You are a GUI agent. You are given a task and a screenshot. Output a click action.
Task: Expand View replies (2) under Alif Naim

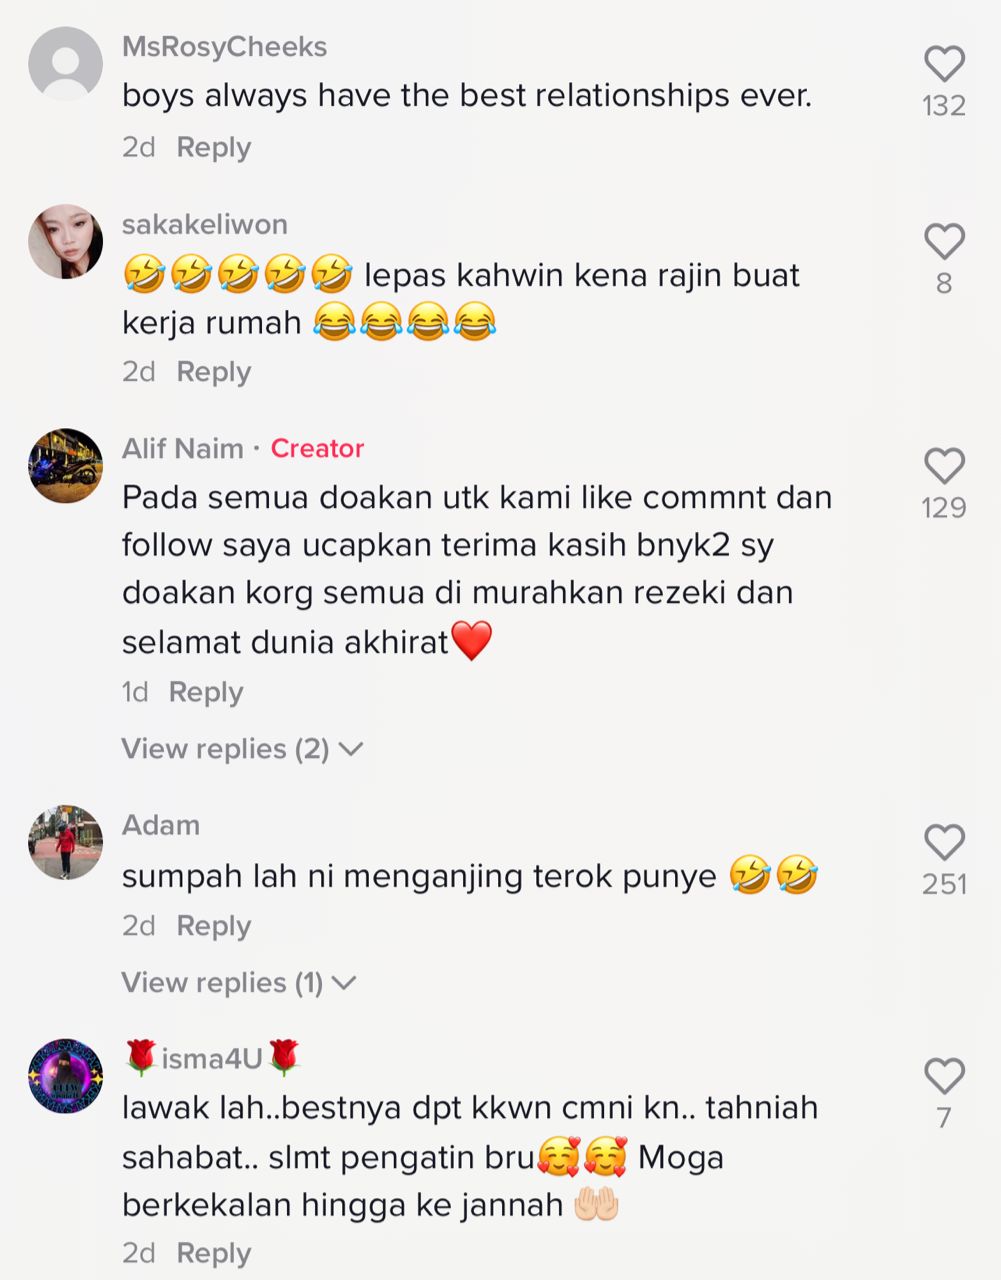[x=242, y=749]
